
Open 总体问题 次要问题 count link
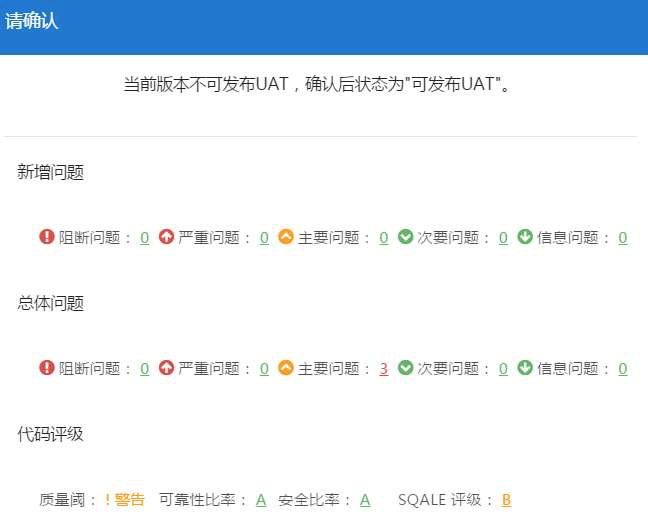(503, 369)
